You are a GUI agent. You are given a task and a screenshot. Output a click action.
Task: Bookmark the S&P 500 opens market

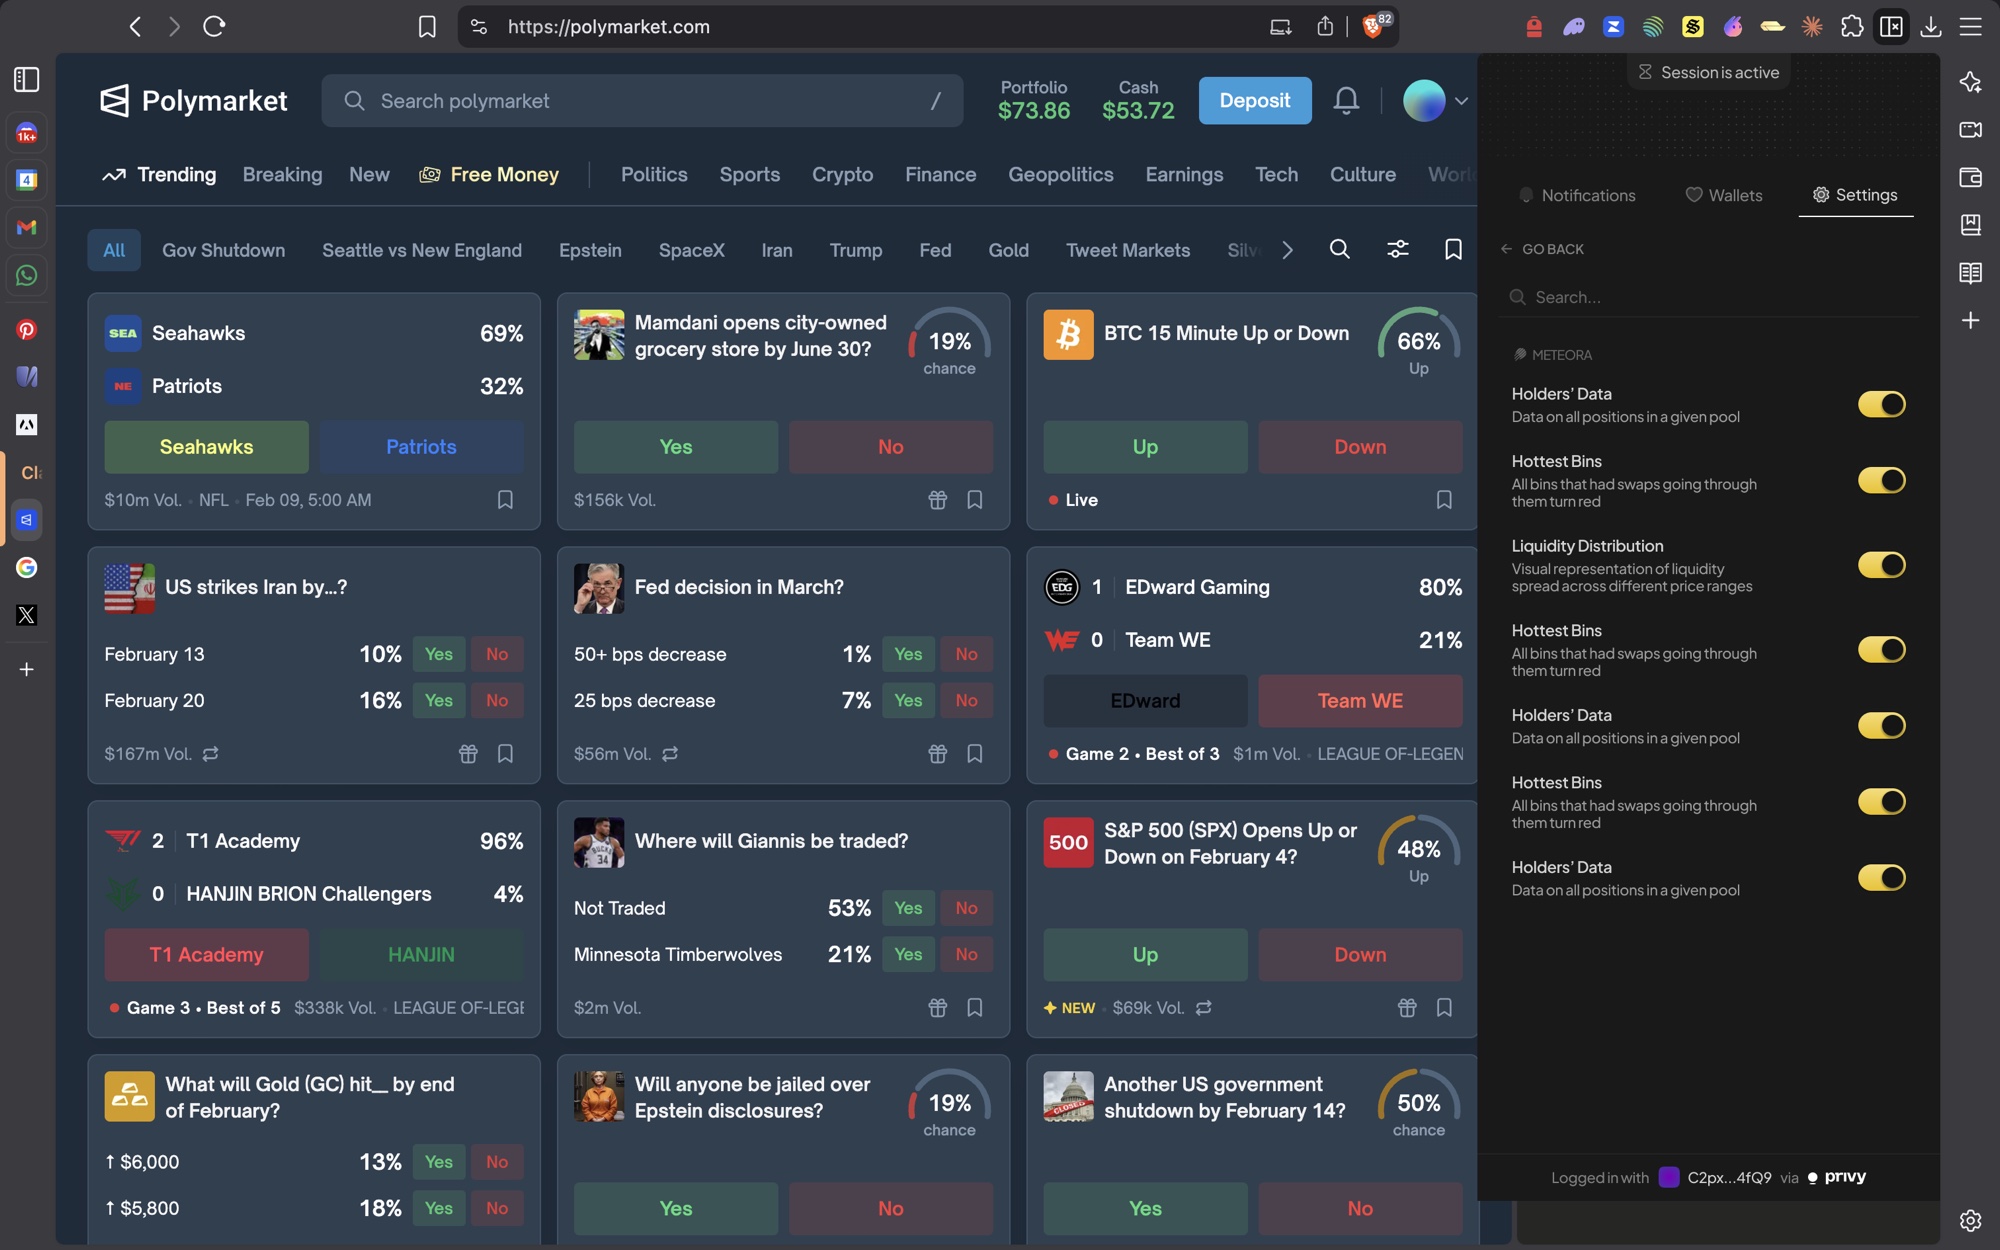[1443, 1007]
